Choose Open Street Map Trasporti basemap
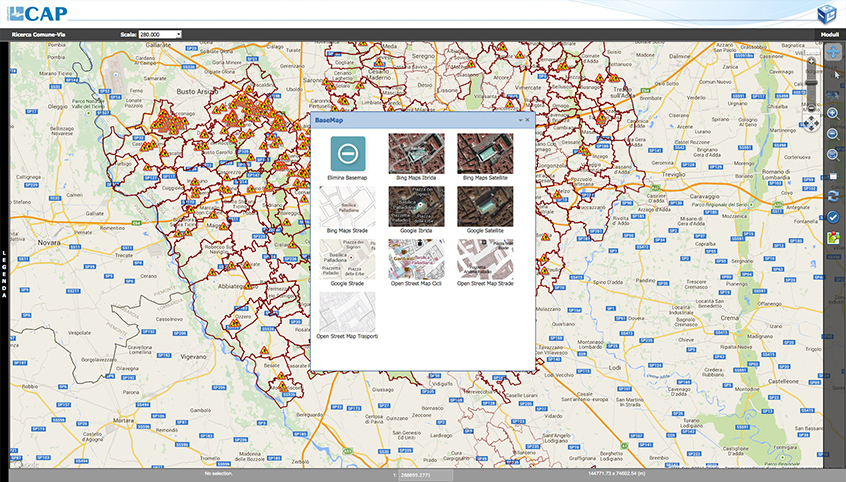The width and height of the screenshot is (846, 482). pos(347,313)
